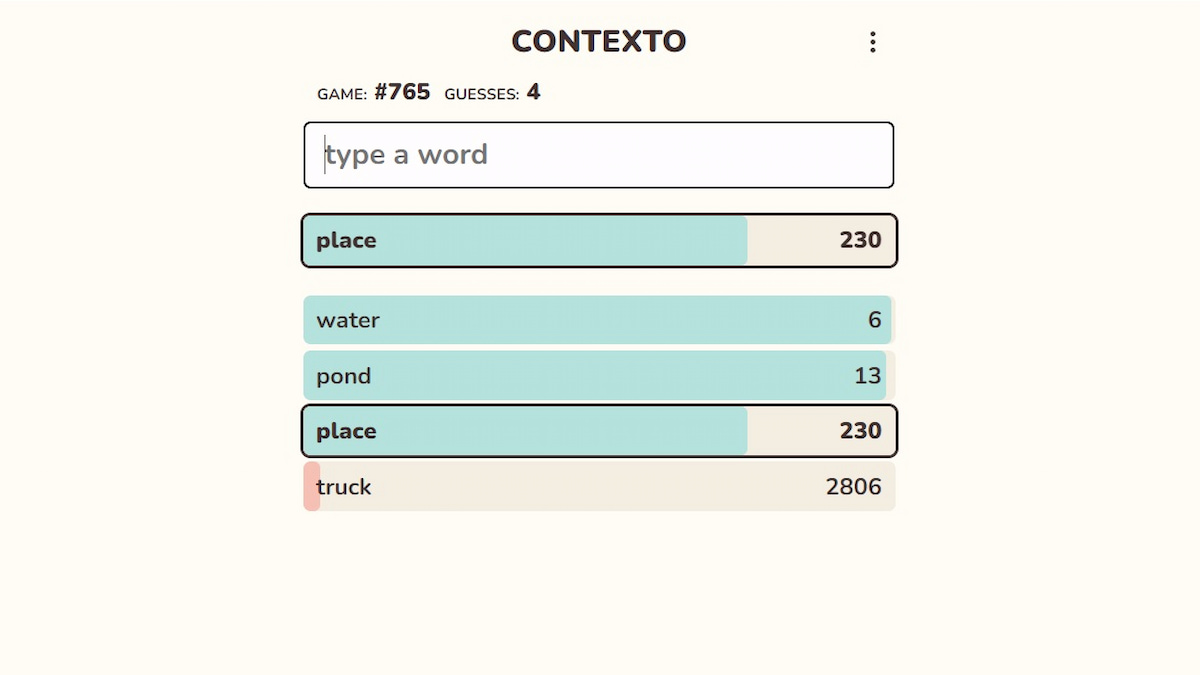Click the game number #765
The height and width of the screenshot is (675, 1200).
(402, 92)
